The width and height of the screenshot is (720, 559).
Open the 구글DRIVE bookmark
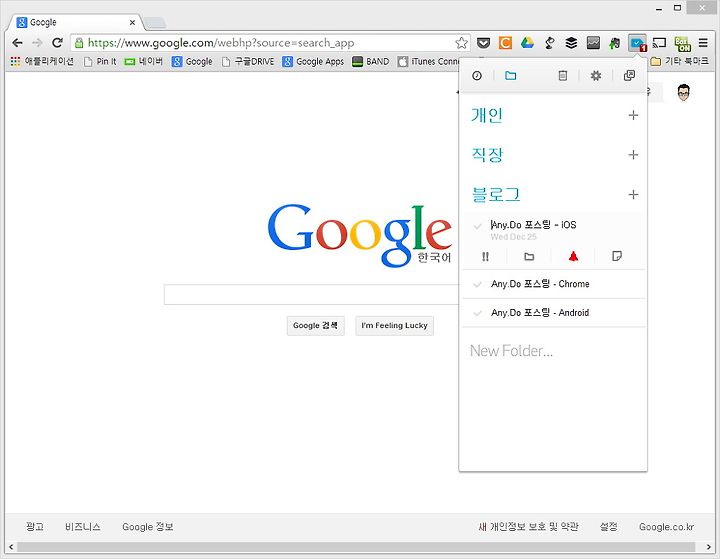pos(248,61)
